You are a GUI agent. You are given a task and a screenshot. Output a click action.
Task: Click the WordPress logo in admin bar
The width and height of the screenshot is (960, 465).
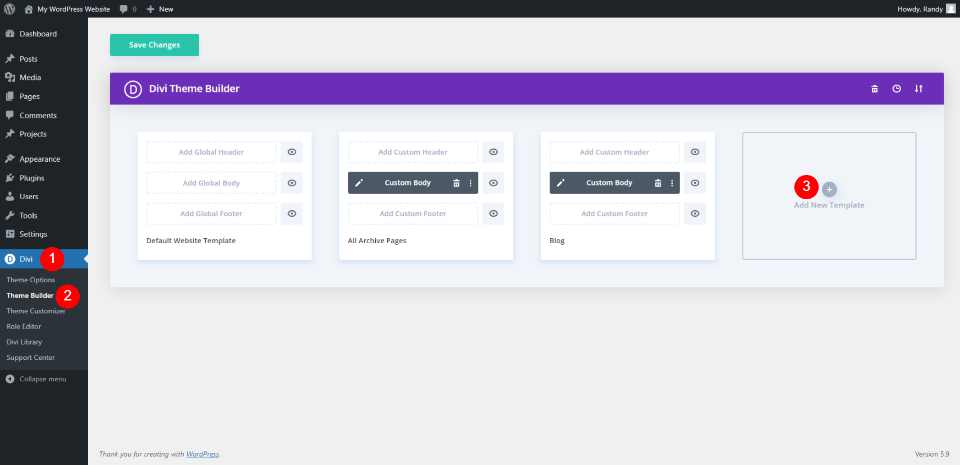pos(10,9)
